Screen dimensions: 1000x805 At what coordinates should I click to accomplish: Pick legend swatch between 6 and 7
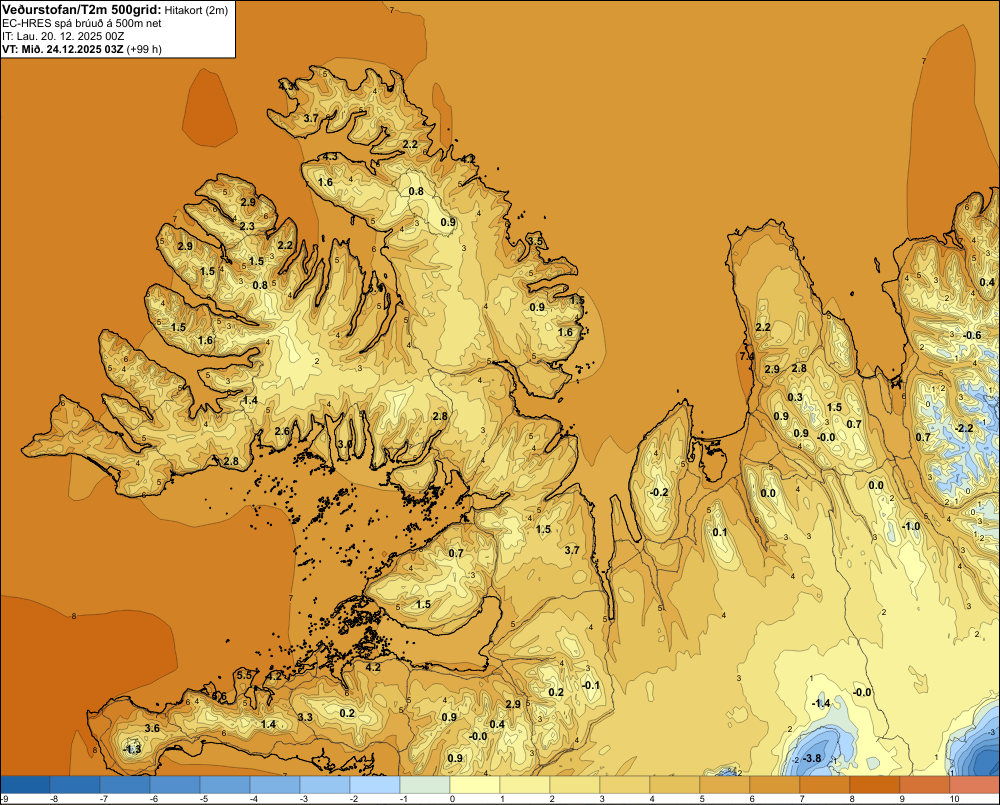(x=775, y=785)
